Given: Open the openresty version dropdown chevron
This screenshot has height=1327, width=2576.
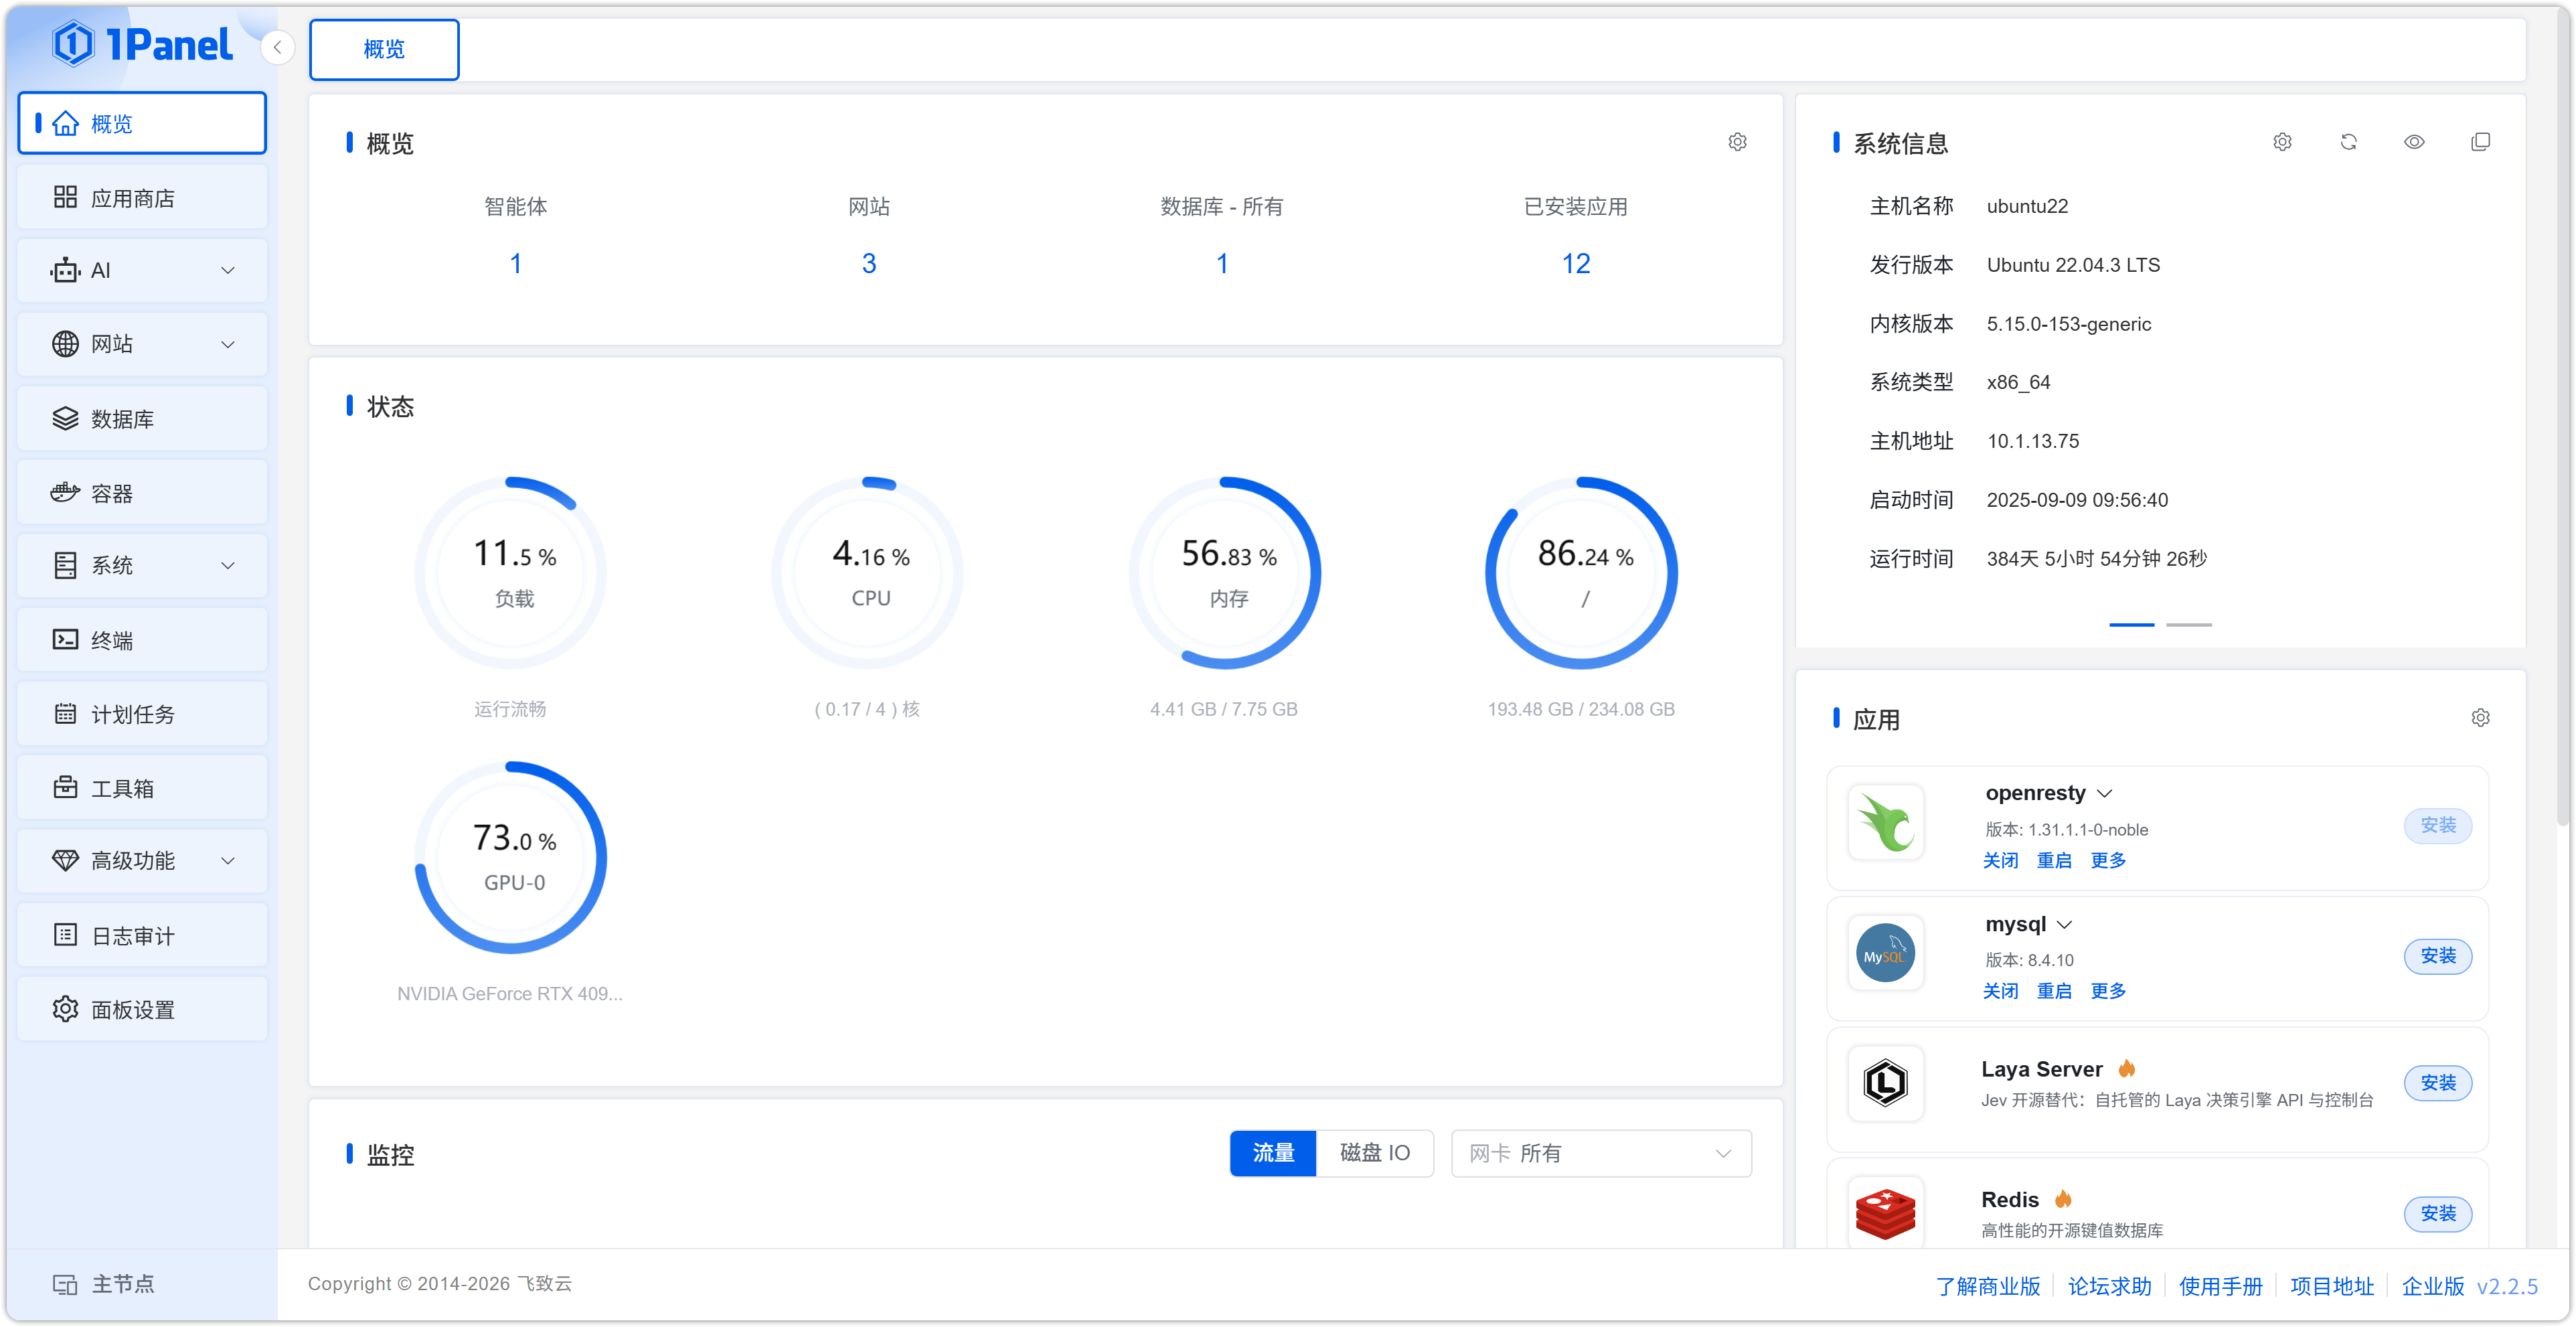Looking at the screenshot, I should tap(2105, 794).
